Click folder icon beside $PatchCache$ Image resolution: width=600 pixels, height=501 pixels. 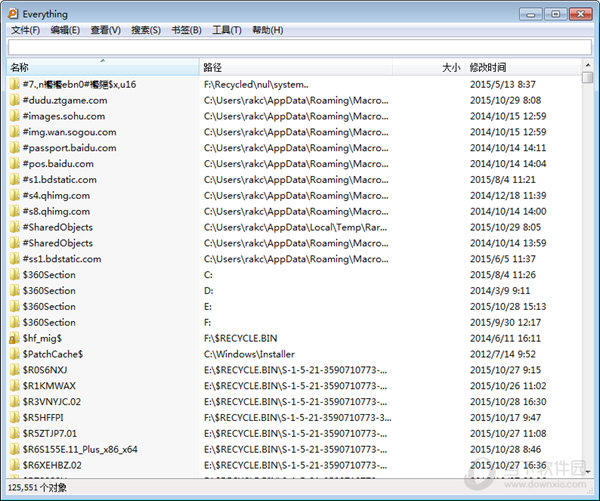point(14,354)
